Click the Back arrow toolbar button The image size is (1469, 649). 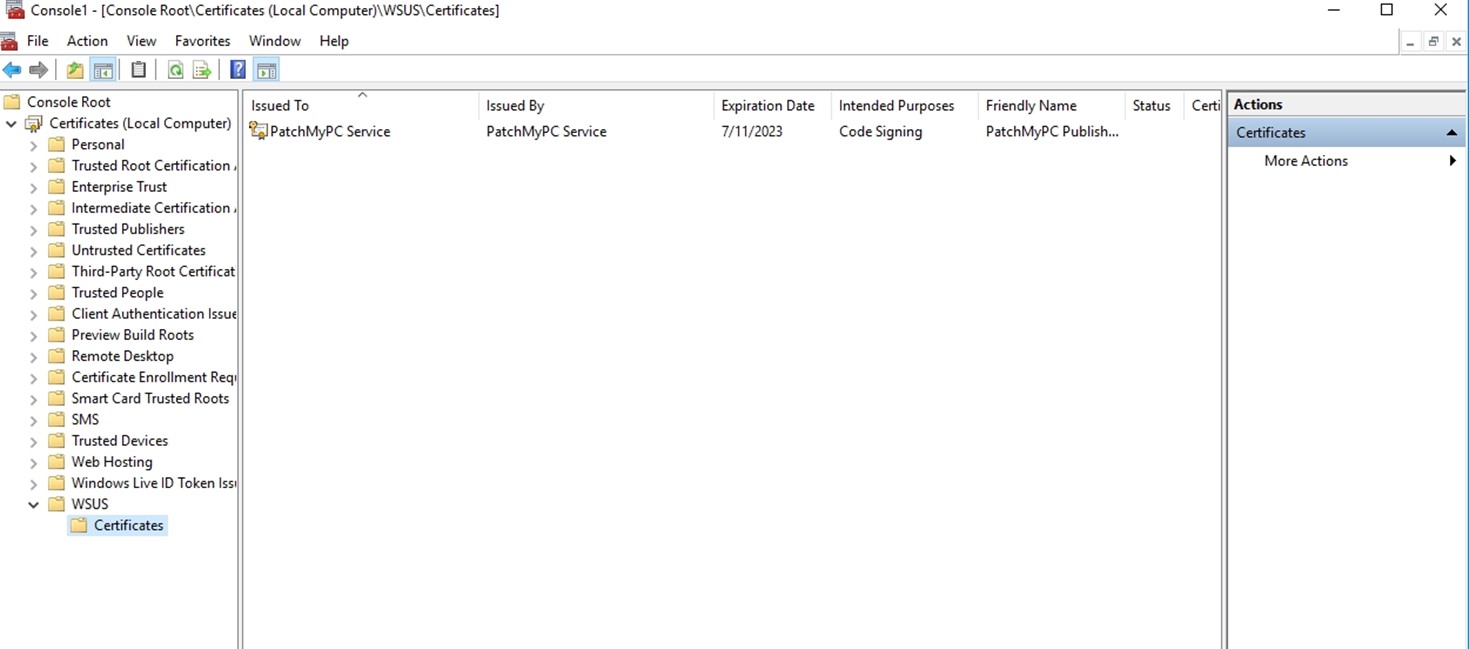click(12, 70)
